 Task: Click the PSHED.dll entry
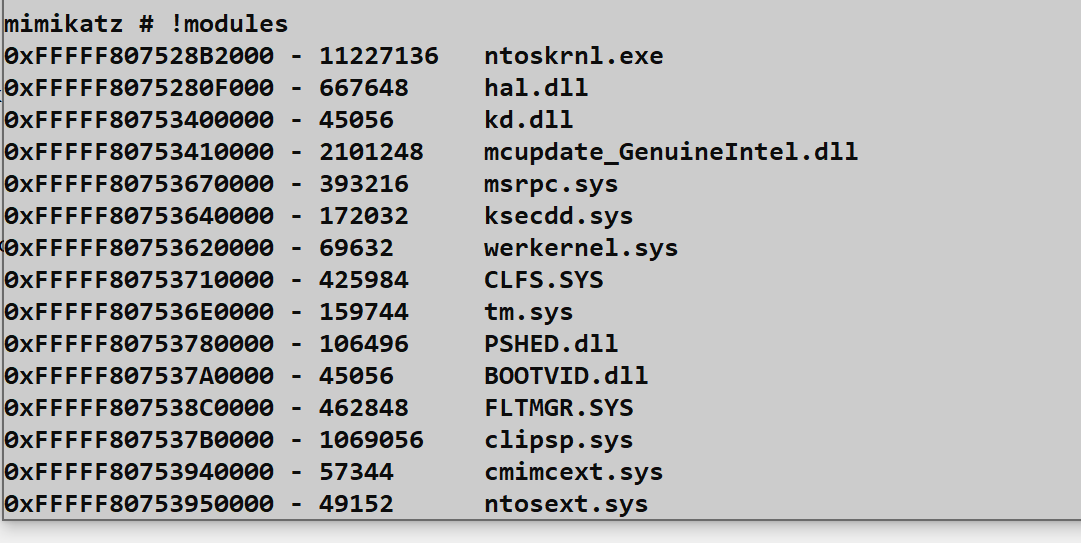point(551,344)
